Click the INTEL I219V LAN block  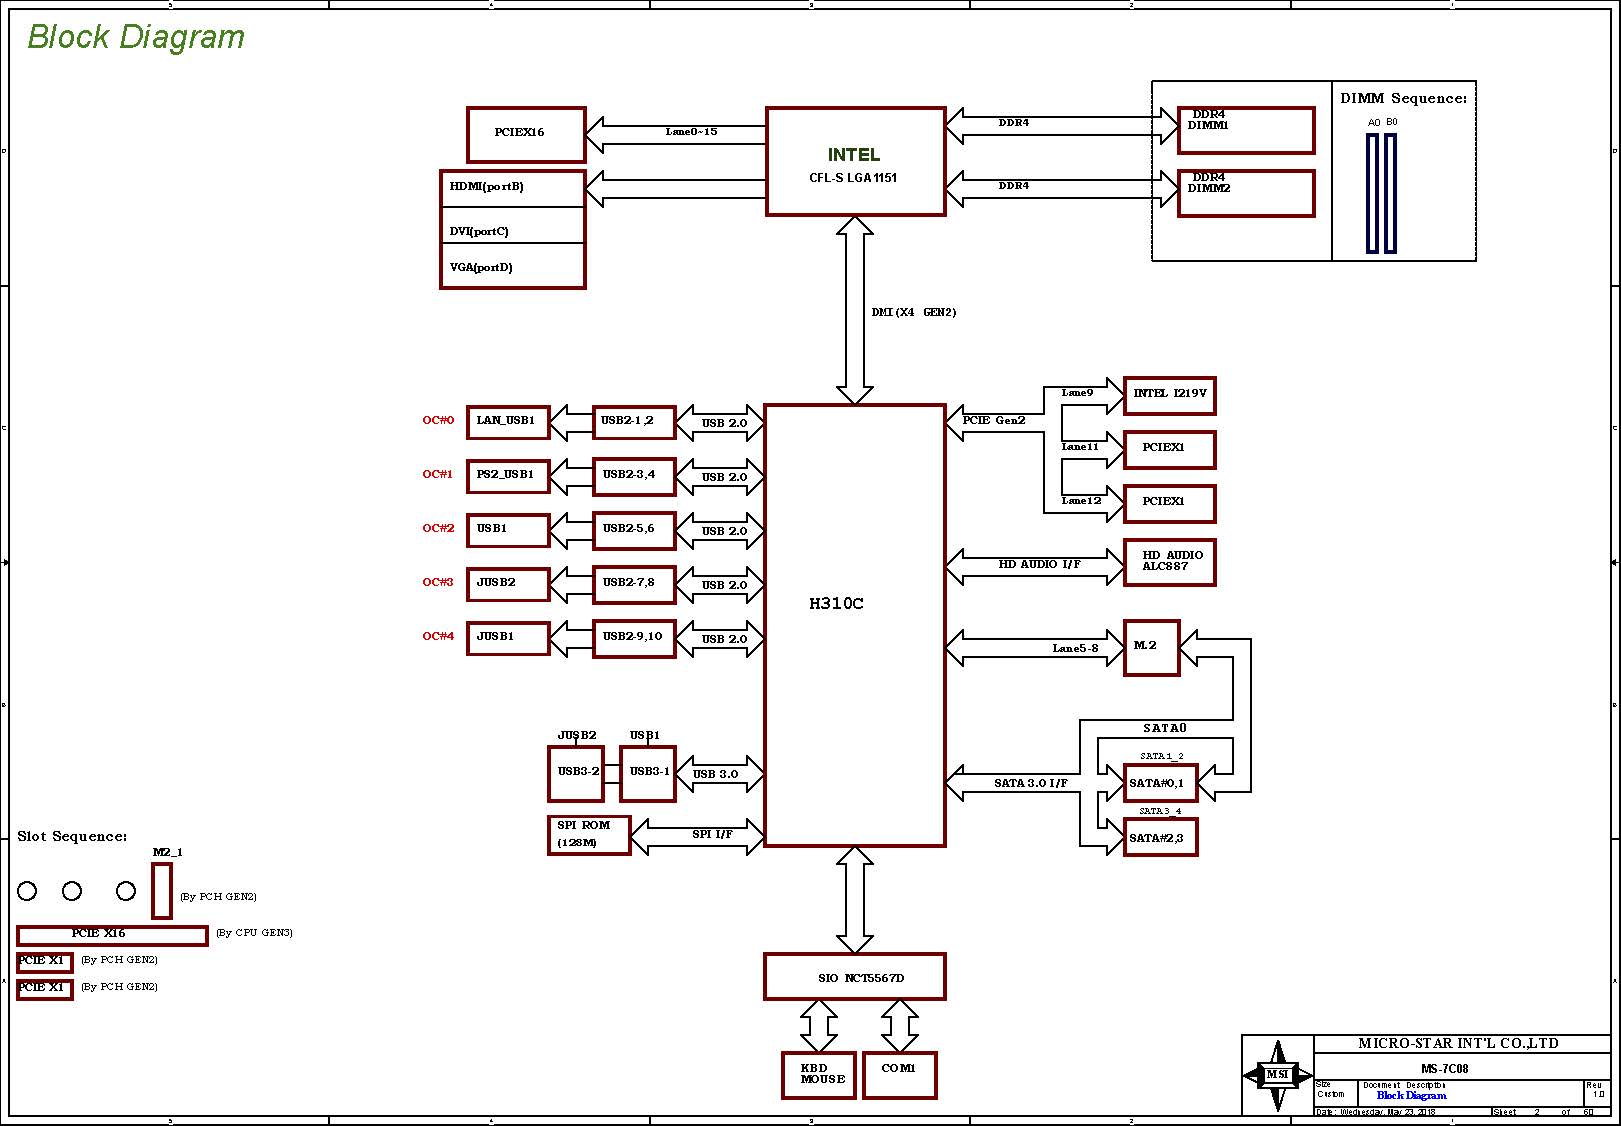pyautogui.click(x=1170, y=396)
